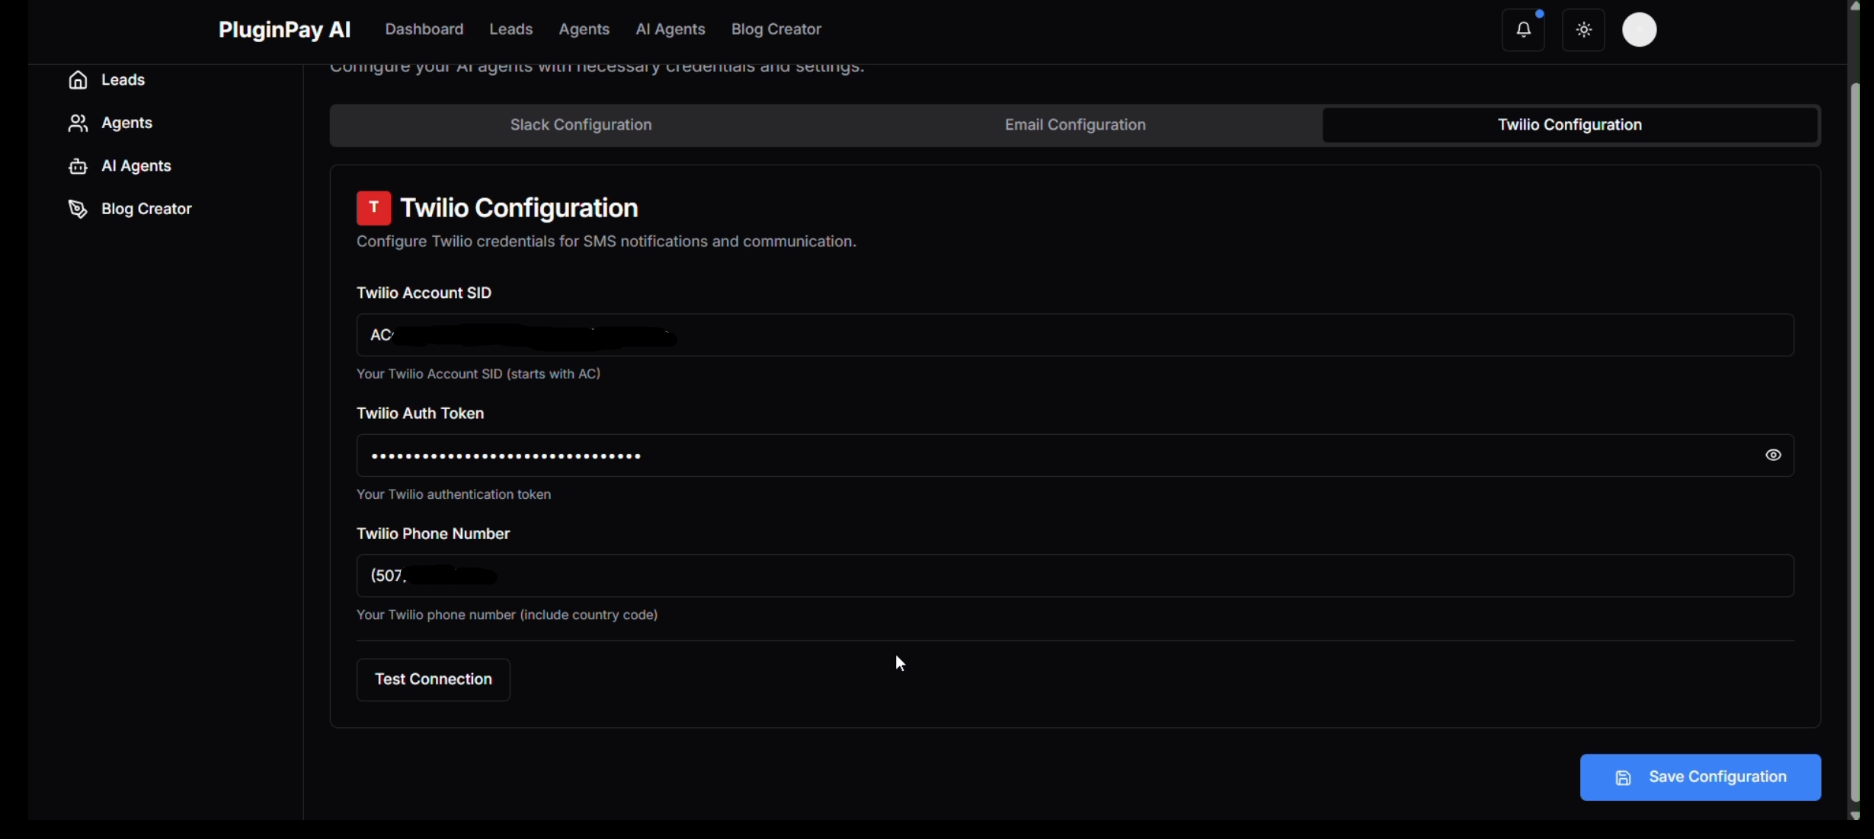The image size is (1874, 839).
Task: Open the notifications bell
Action: pos(1523,30)
